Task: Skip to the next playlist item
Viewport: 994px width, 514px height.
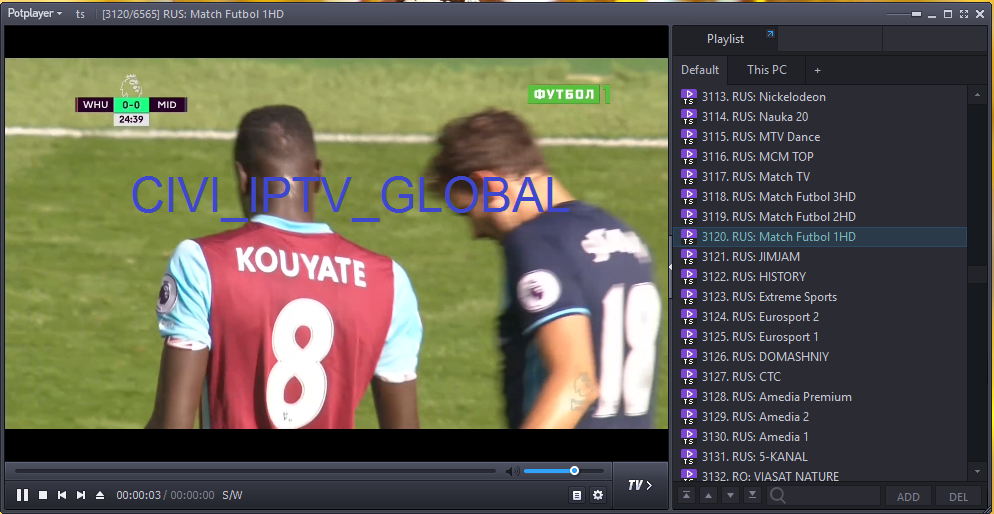Action: [81, 495]
